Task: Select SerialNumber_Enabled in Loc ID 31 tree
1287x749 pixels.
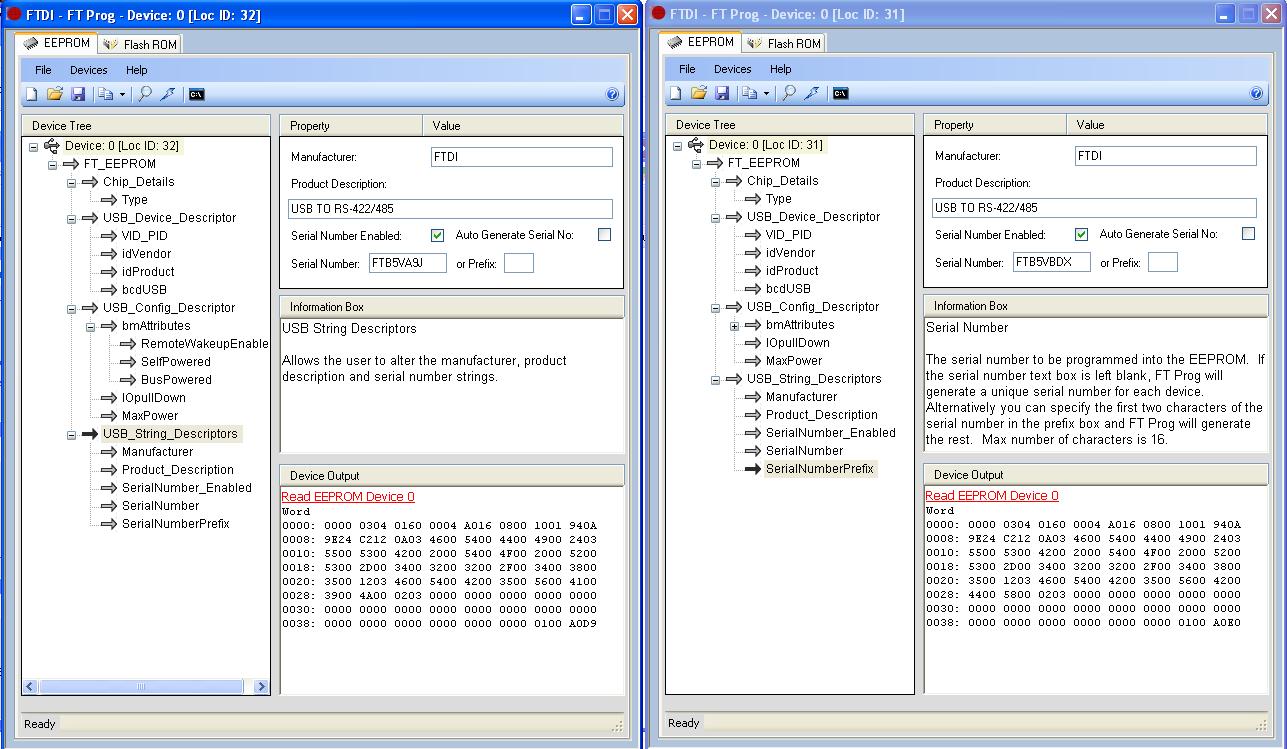Action: (x=831, y=433)
